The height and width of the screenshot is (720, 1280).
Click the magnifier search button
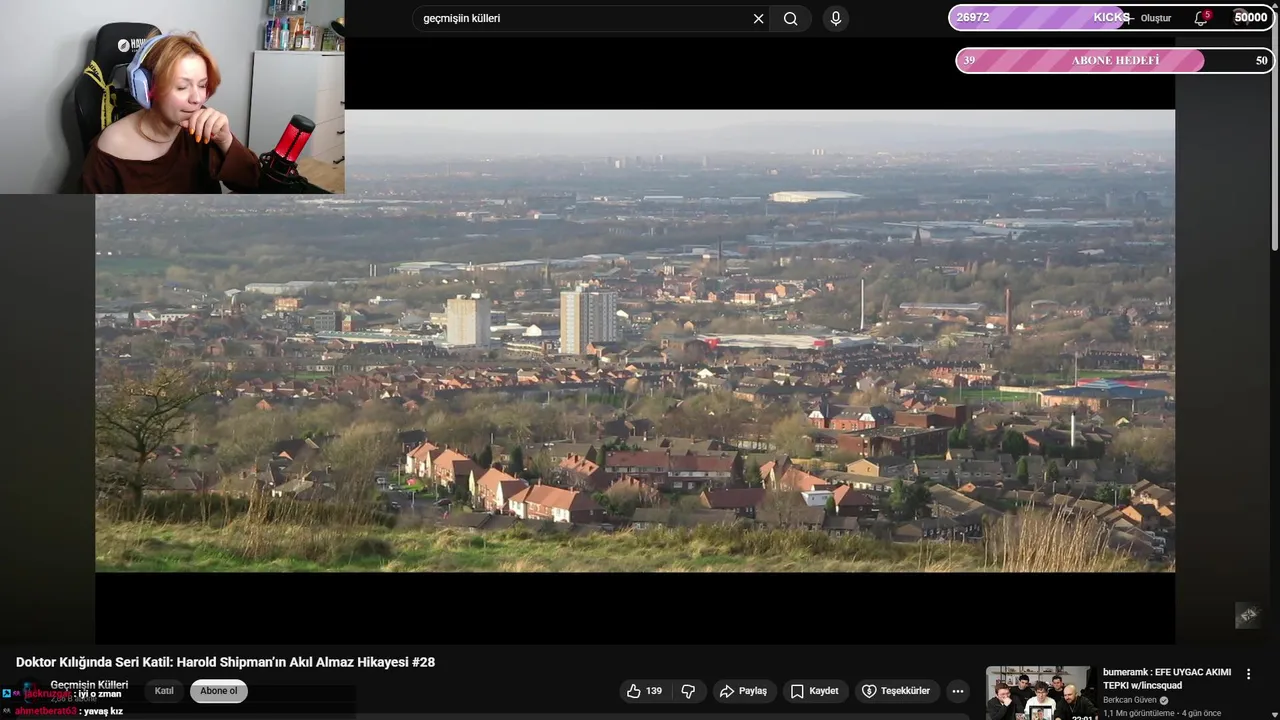(x=790, y=18)
